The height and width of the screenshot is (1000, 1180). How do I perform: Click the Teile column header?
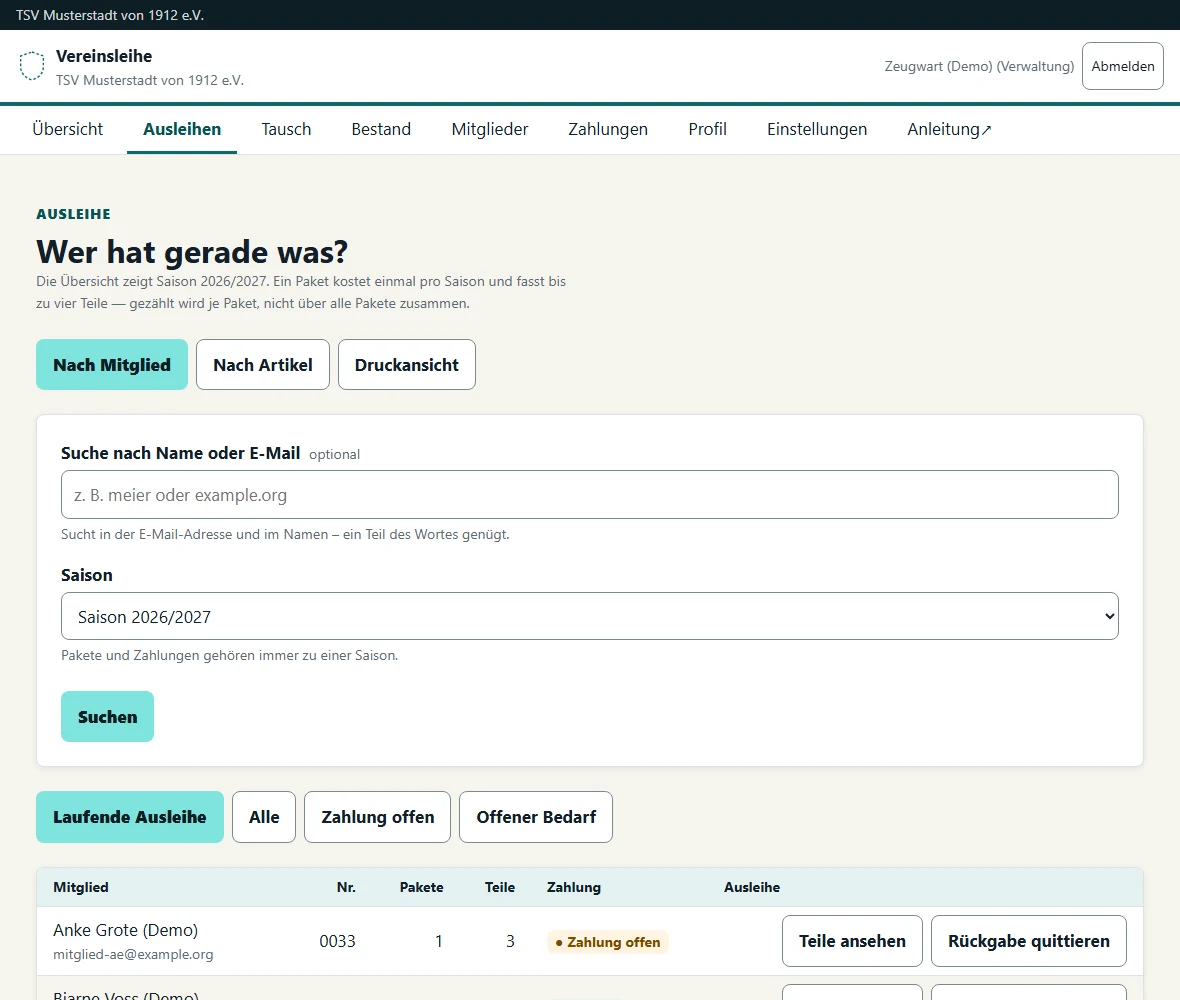pos(500,887)
